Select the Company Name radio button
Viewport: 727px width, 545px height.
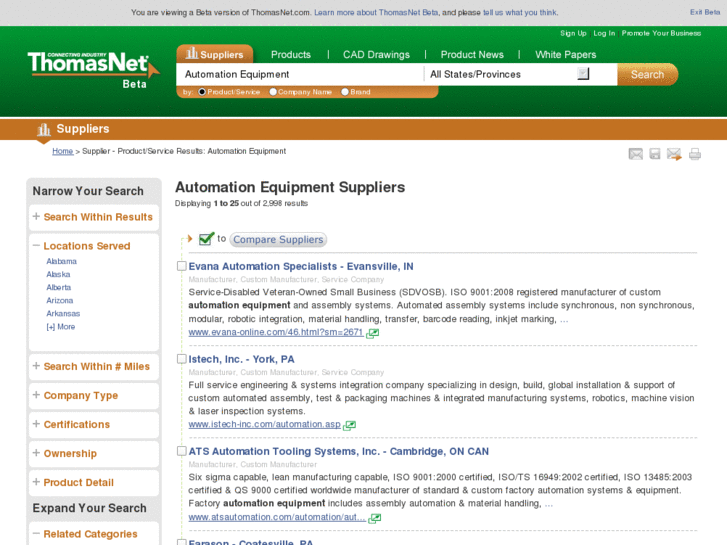click(273, 92)
